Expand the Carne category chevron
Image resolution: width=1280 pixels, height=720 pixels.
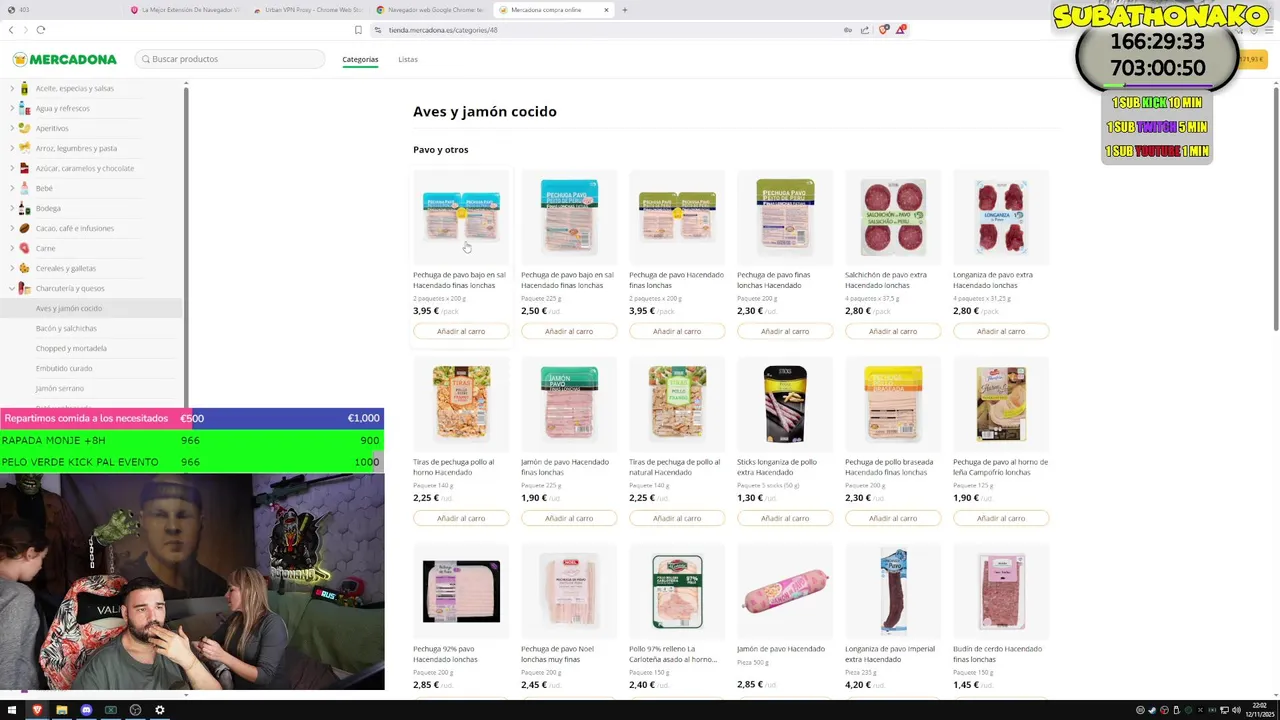pos(12,248)
